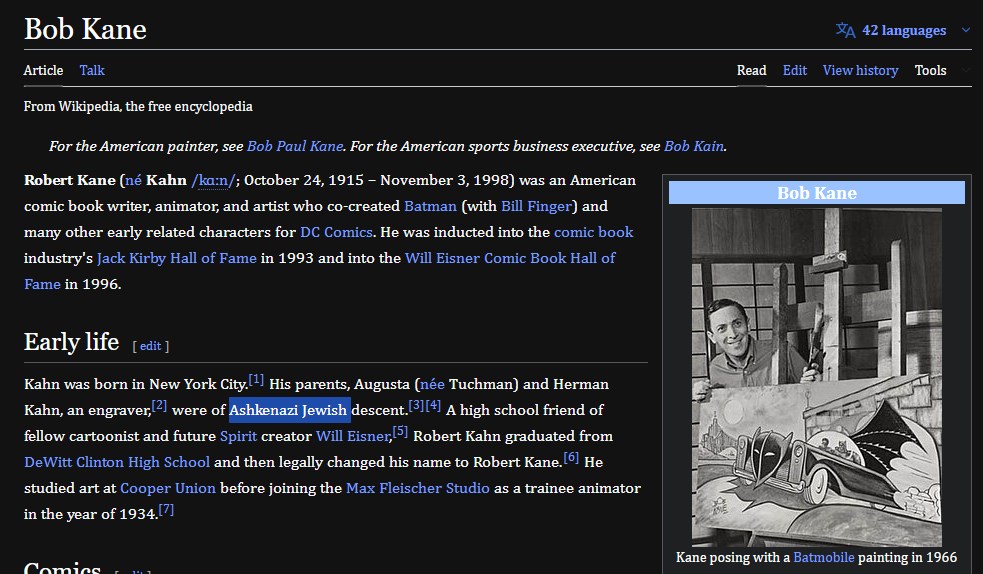Open the Tools menu
Screen dimensions: 983x574
pyautogui.click(x=930, y=70)
